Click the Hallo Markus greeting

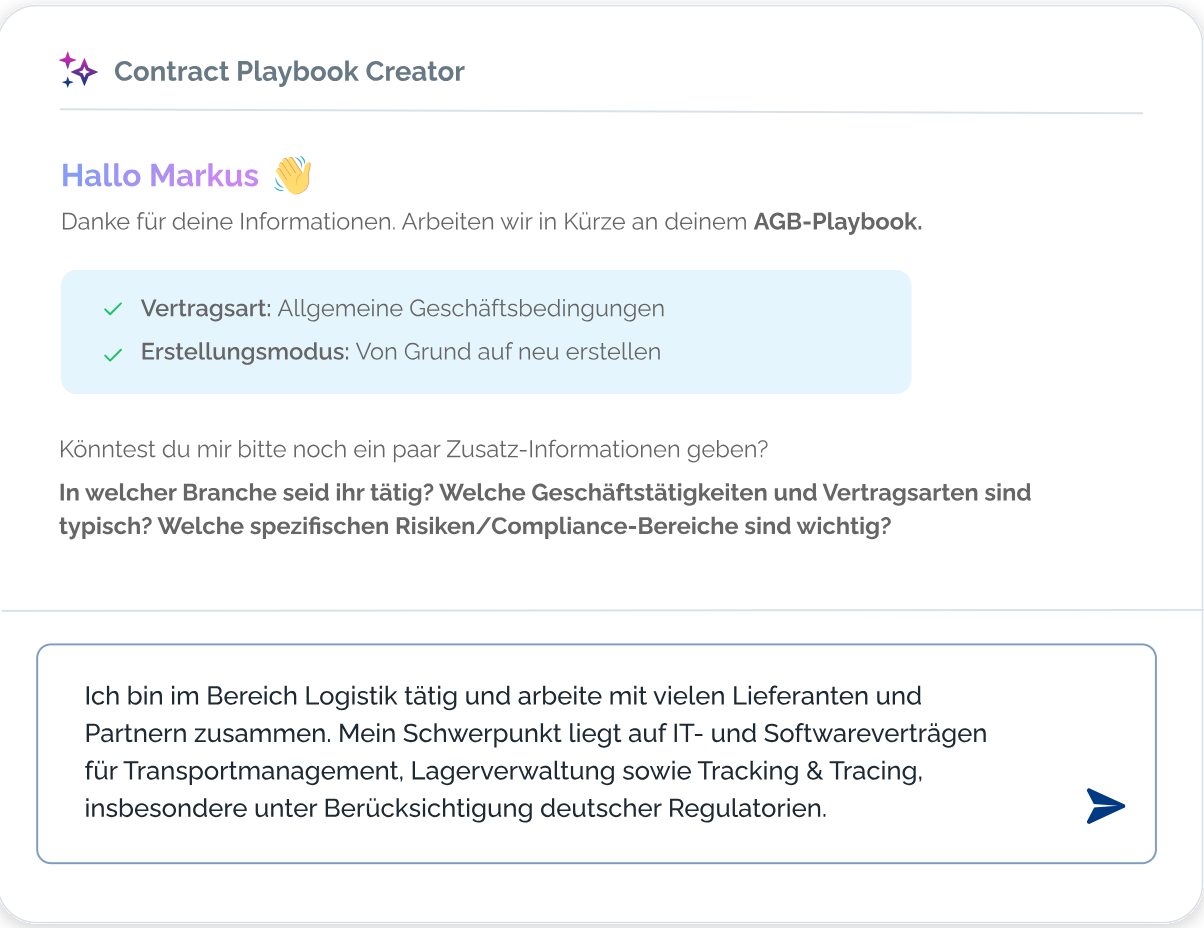[x=160, y=176]
